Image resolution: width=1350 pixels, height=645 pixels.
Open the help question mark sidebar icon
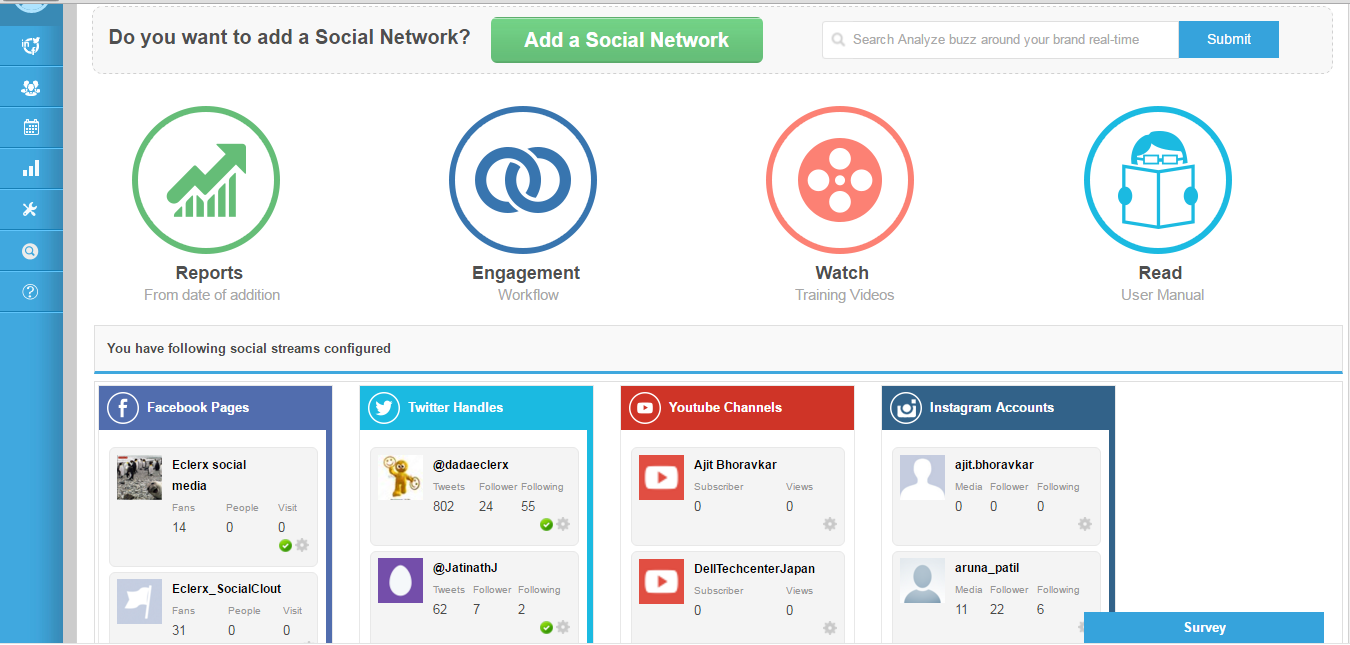click(x=30, y=292)
